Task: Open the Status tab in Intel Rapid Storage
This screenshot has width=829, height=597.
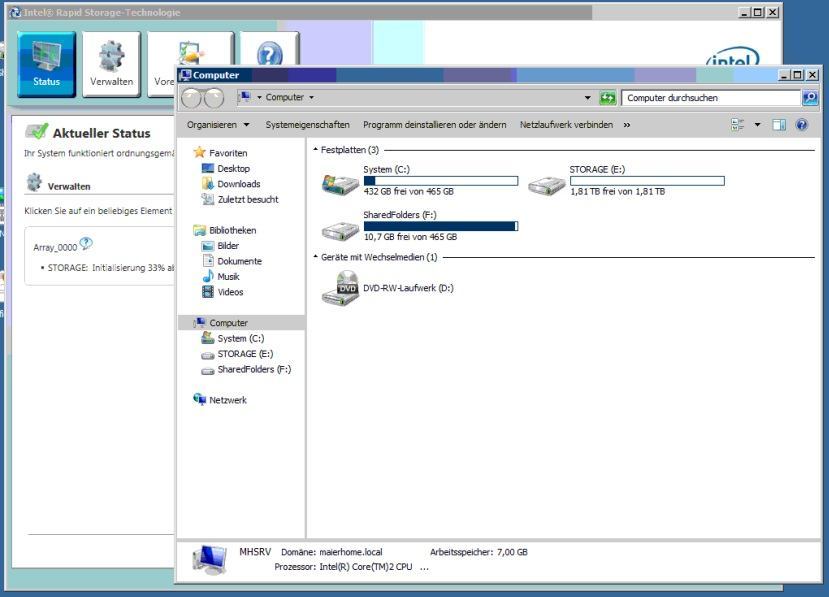Action: coord(47,64)
